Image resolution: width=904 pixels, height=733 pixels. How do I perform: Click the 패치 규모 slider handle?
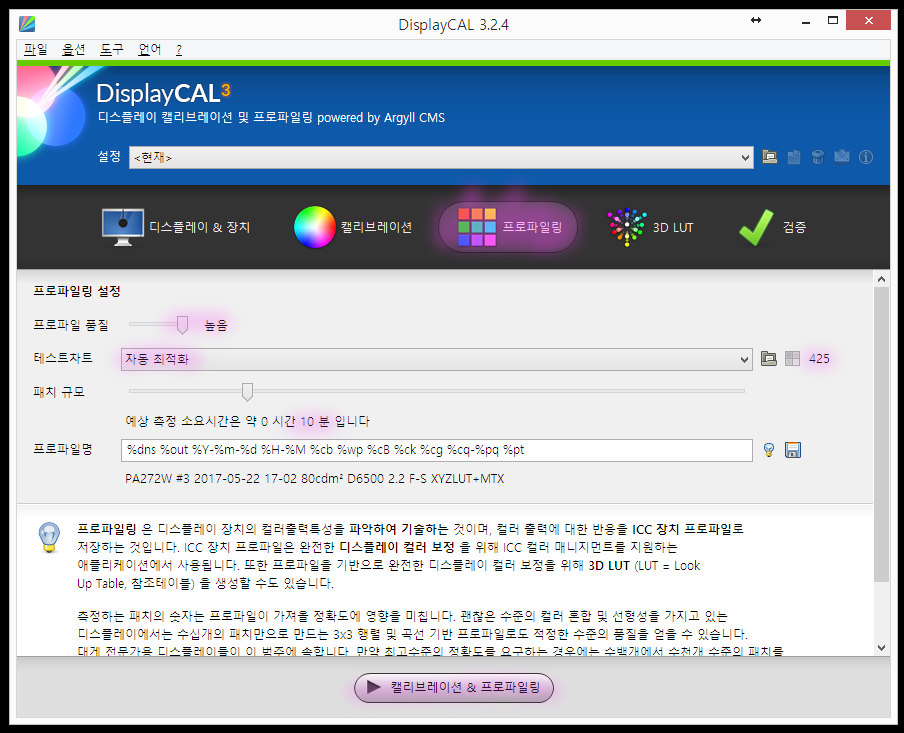tap(247, 391)
